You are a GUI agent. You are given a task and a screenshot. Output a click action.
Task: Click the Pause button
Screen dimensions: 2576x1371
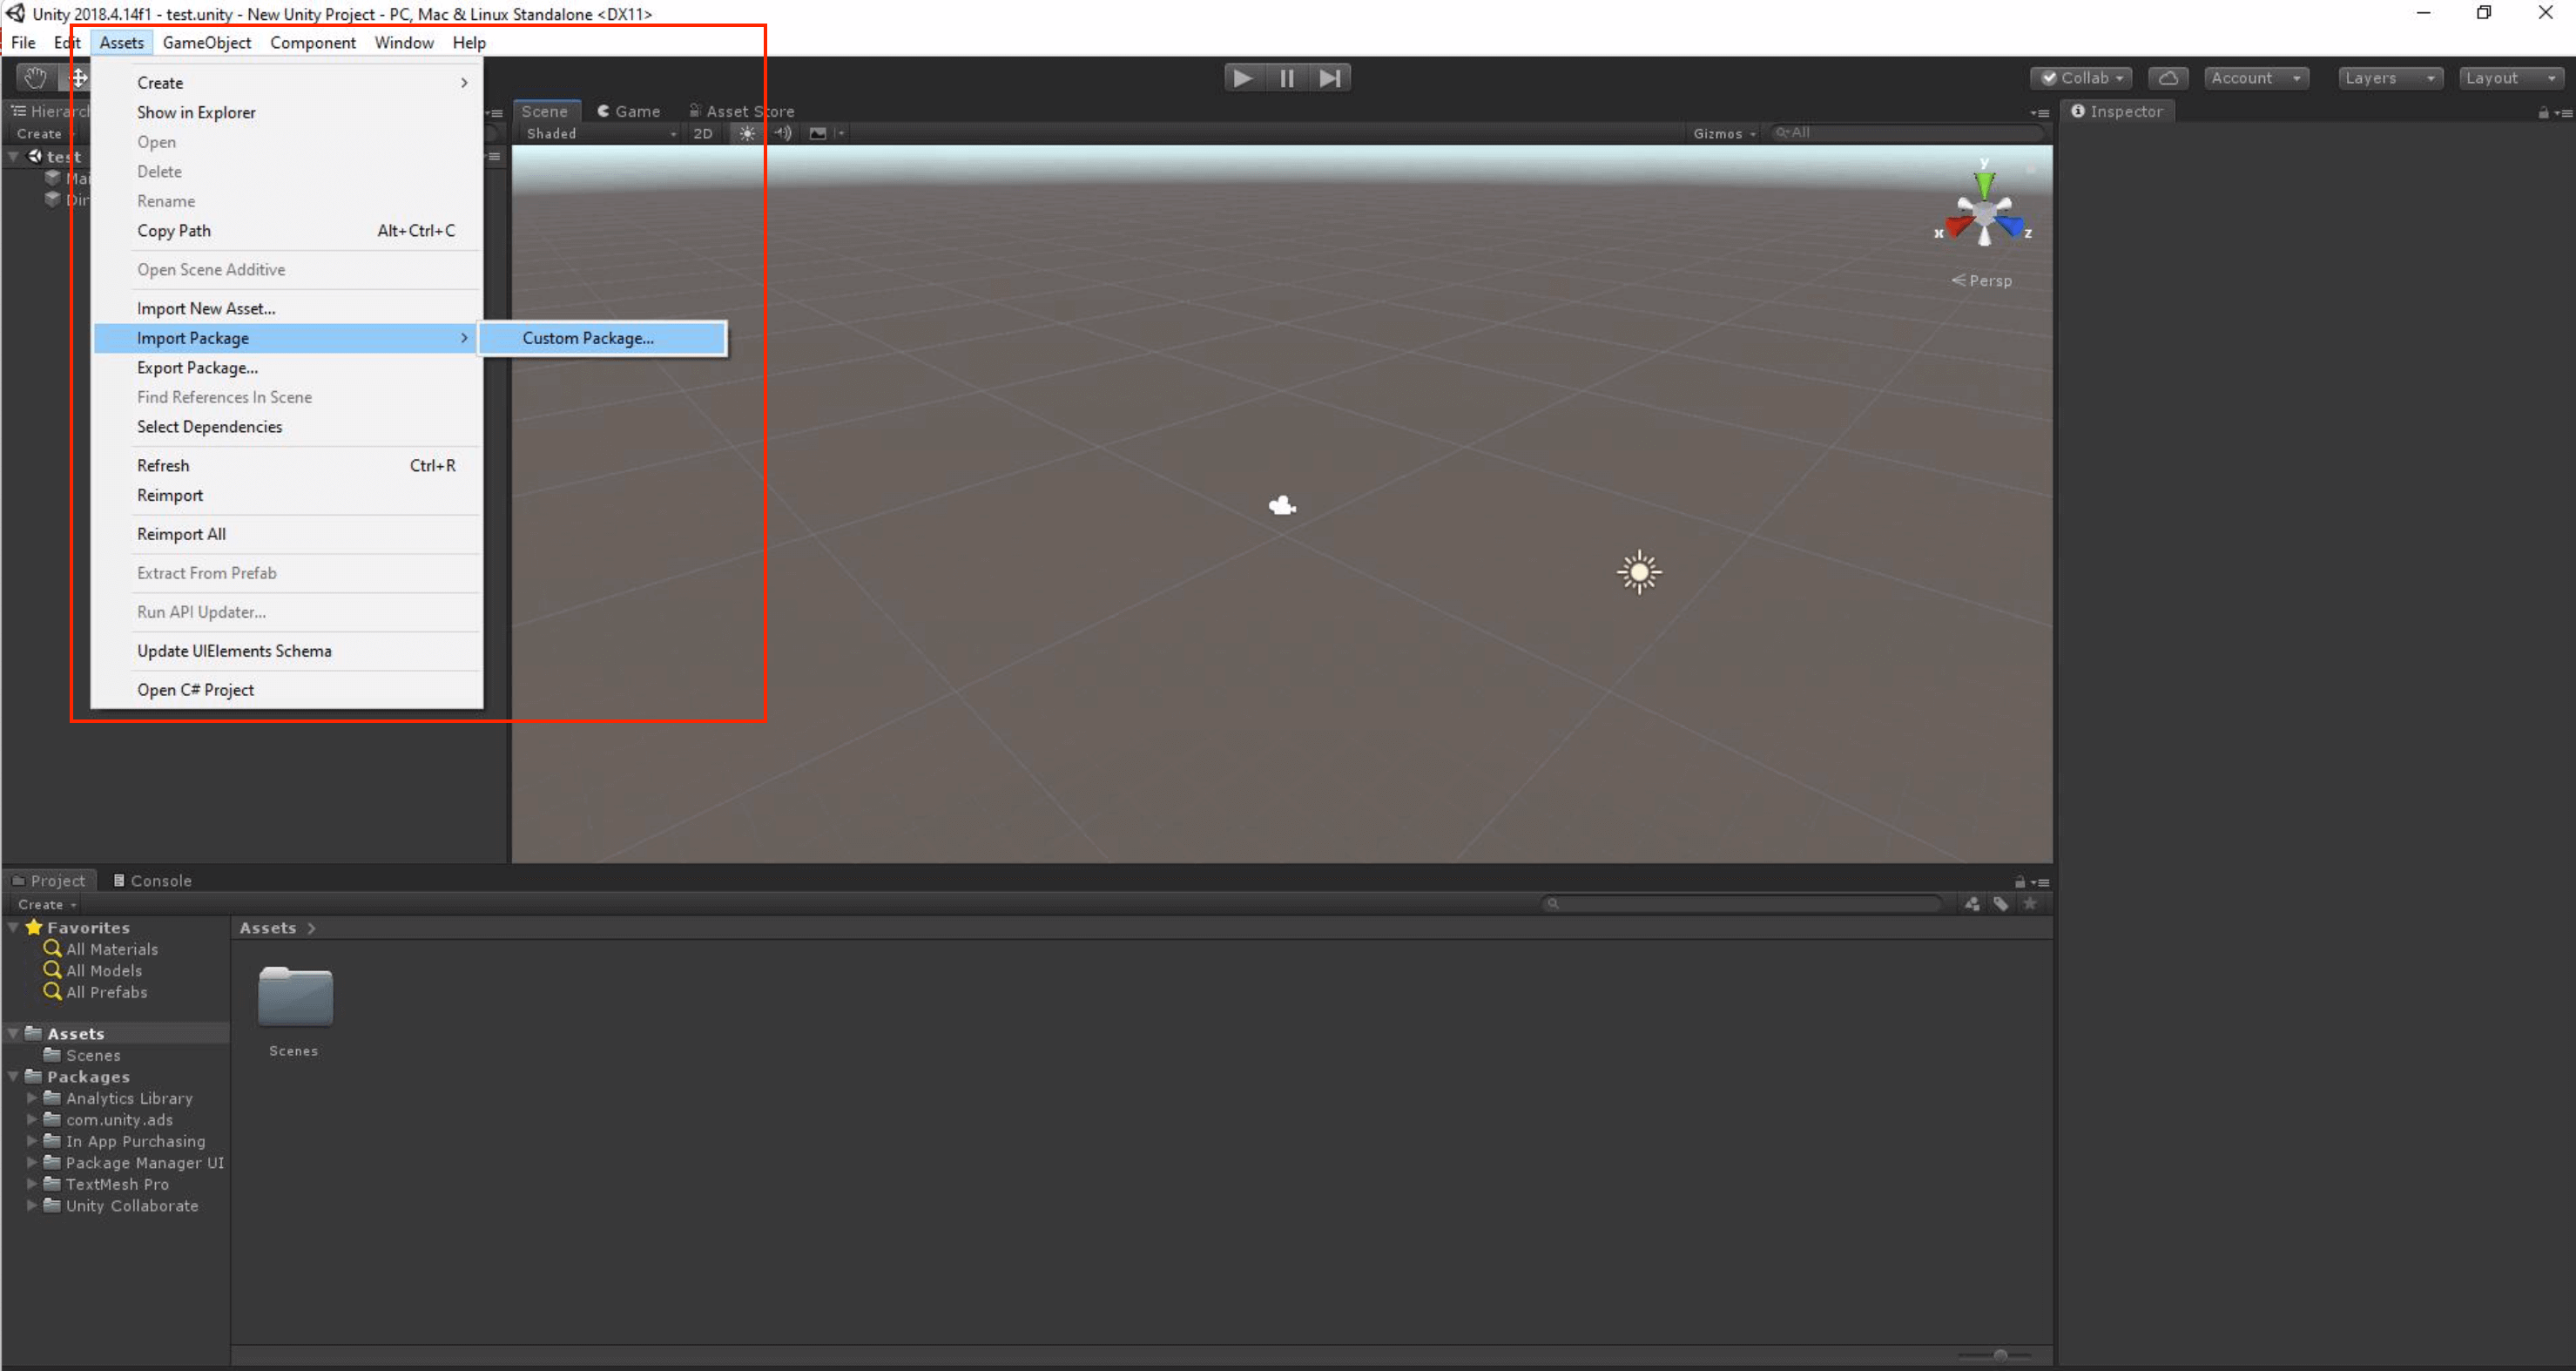(x=1286, y=78)
